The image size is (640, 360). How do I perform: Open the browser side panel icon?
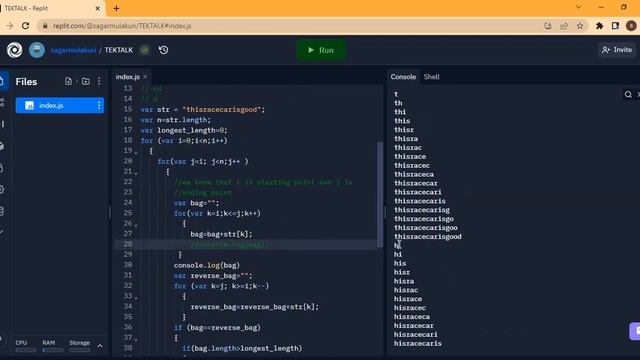point(615,26)
